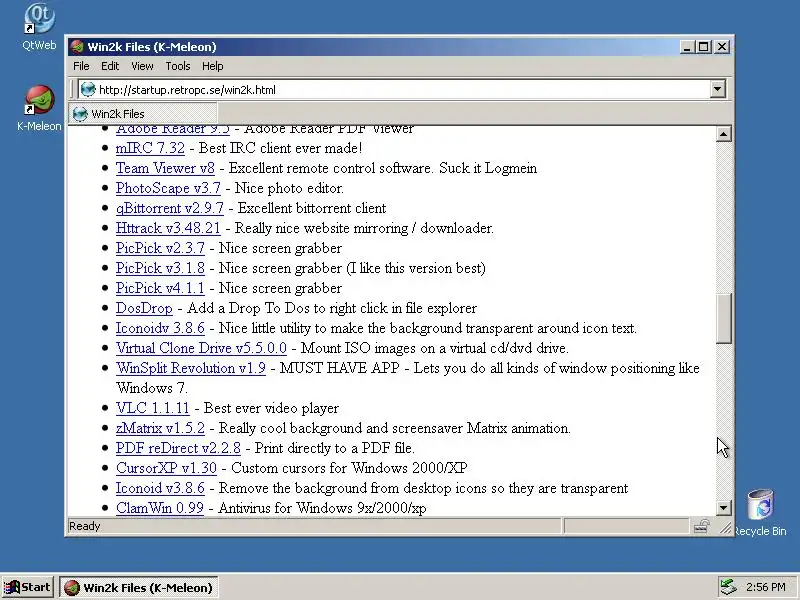This screenshot has height=600, width=800.
Task: Click the scrollbar down arrow
Action: [x=723, y=507]
